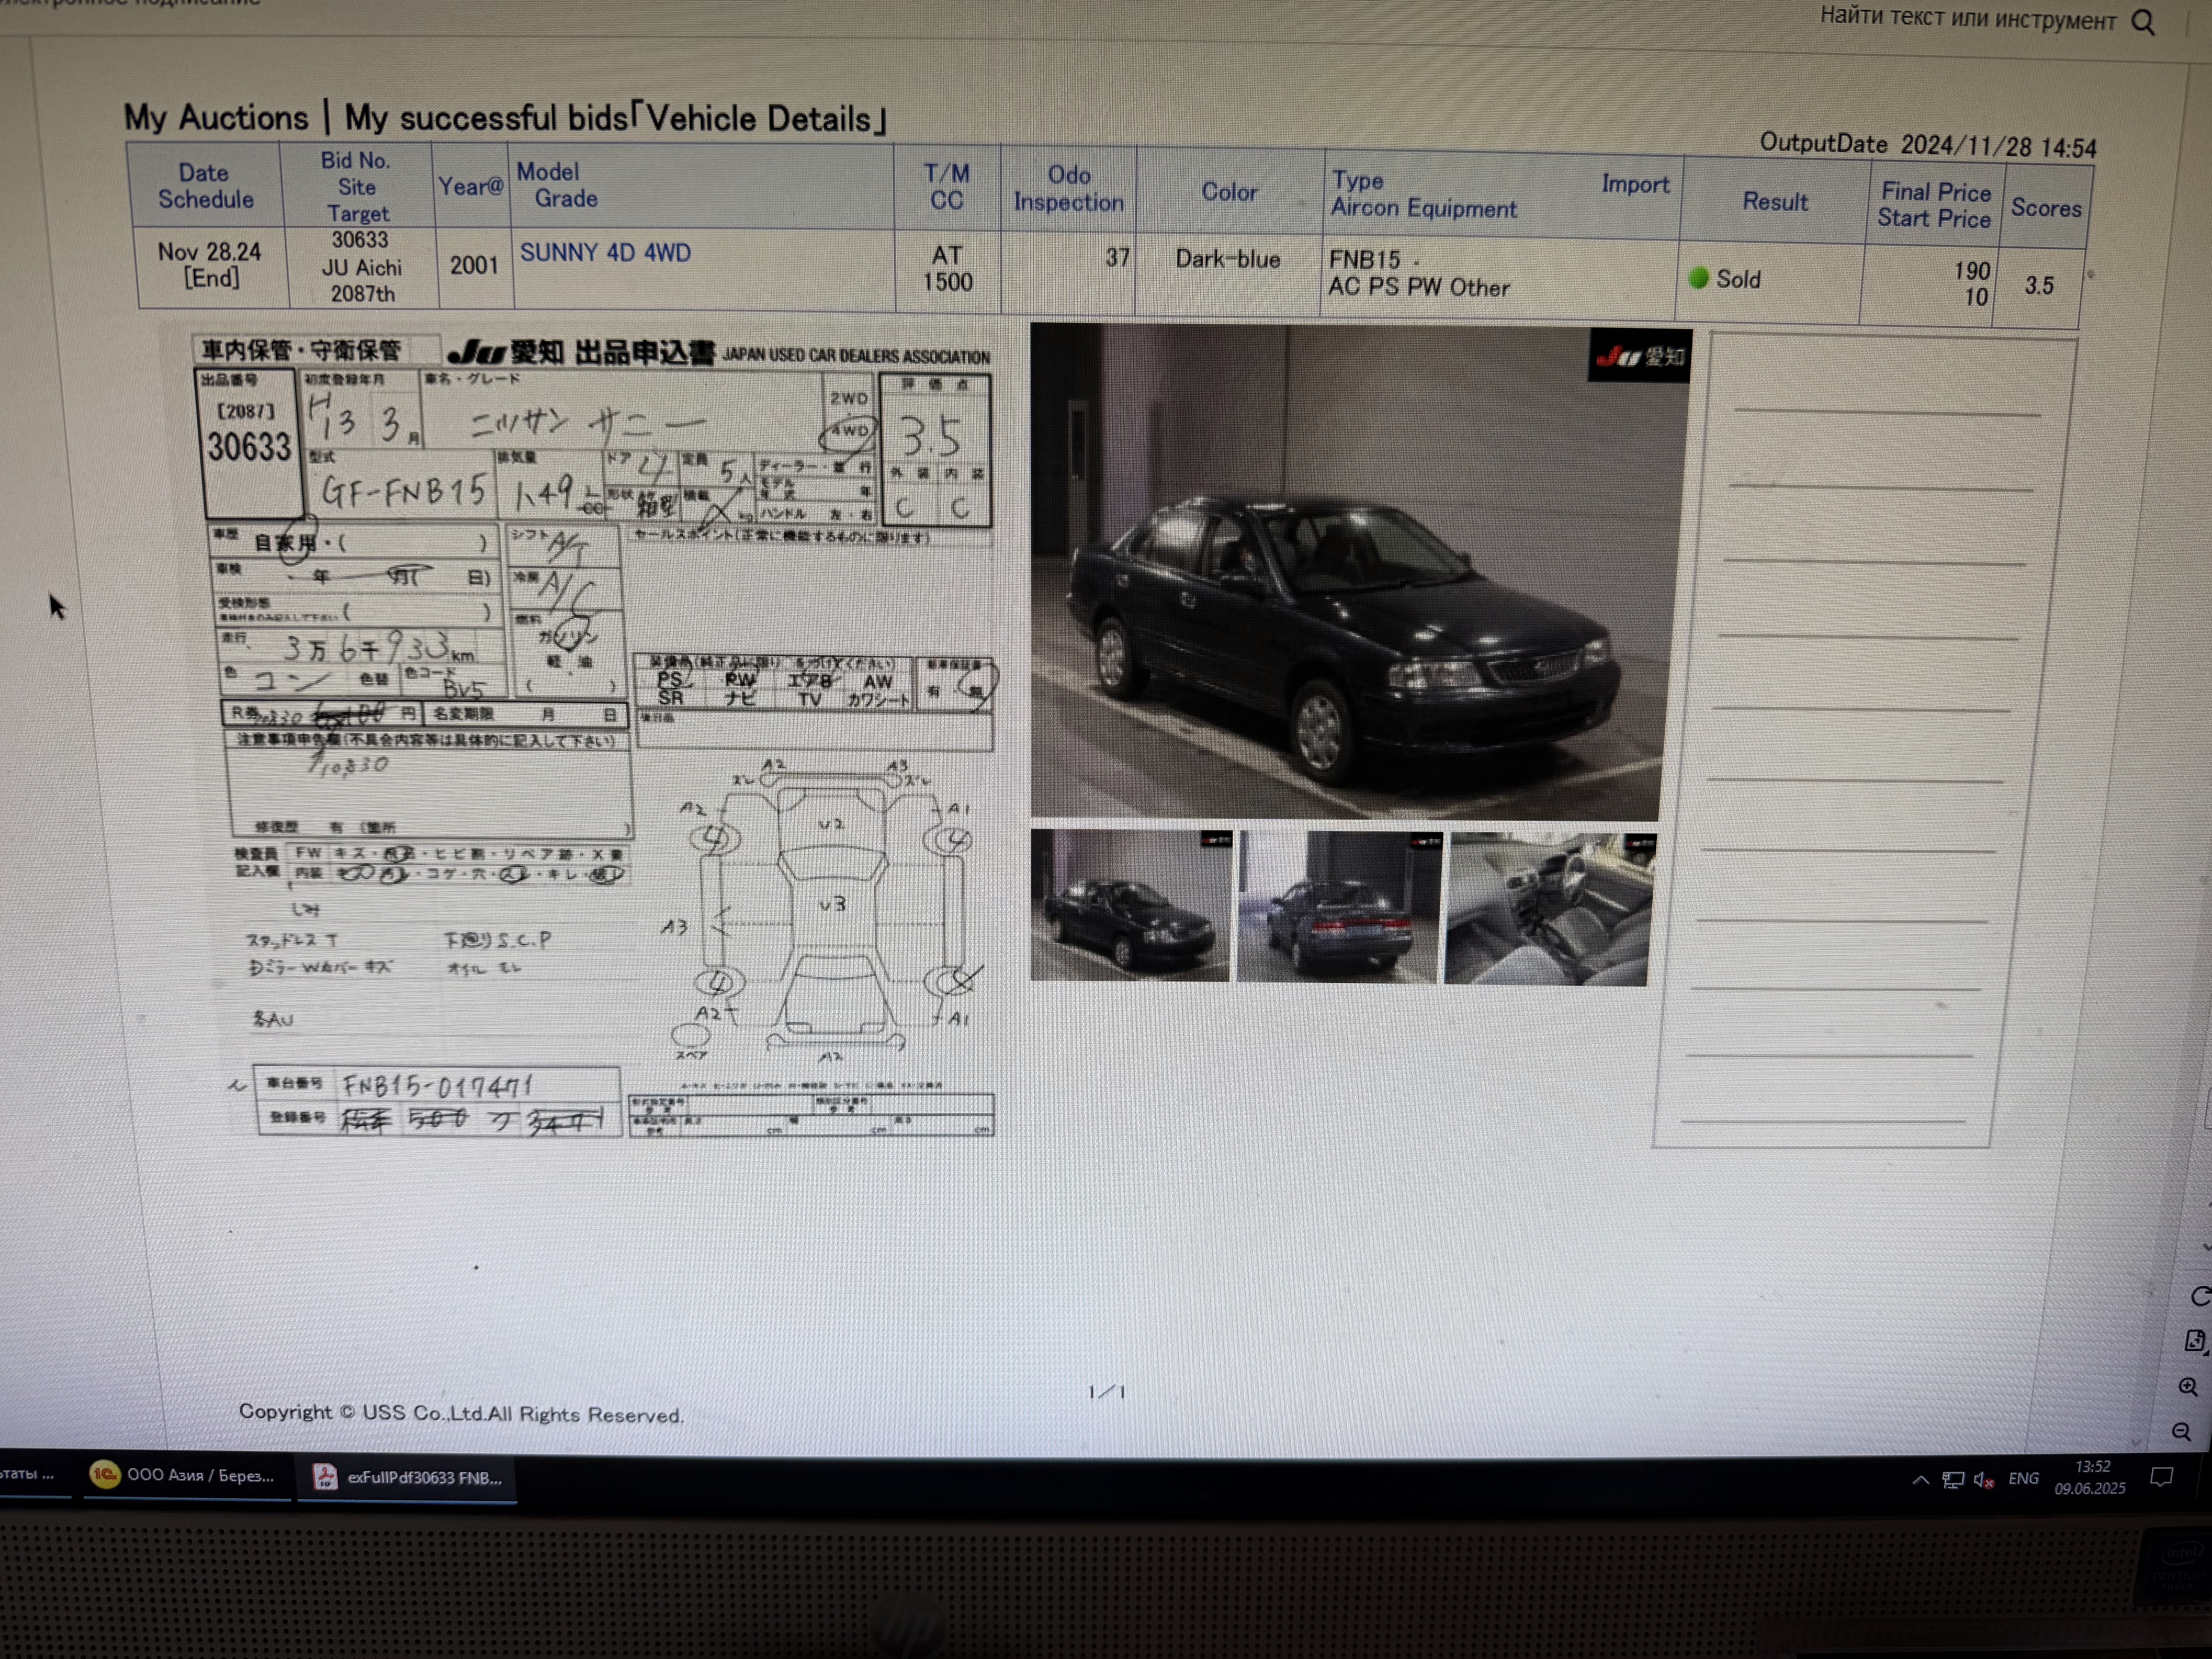The height and width of the screenshot is (1659, 2212).
Task: Click the green 'Sold' result status
Action: pyautogui.click(x=1724, y=279)
